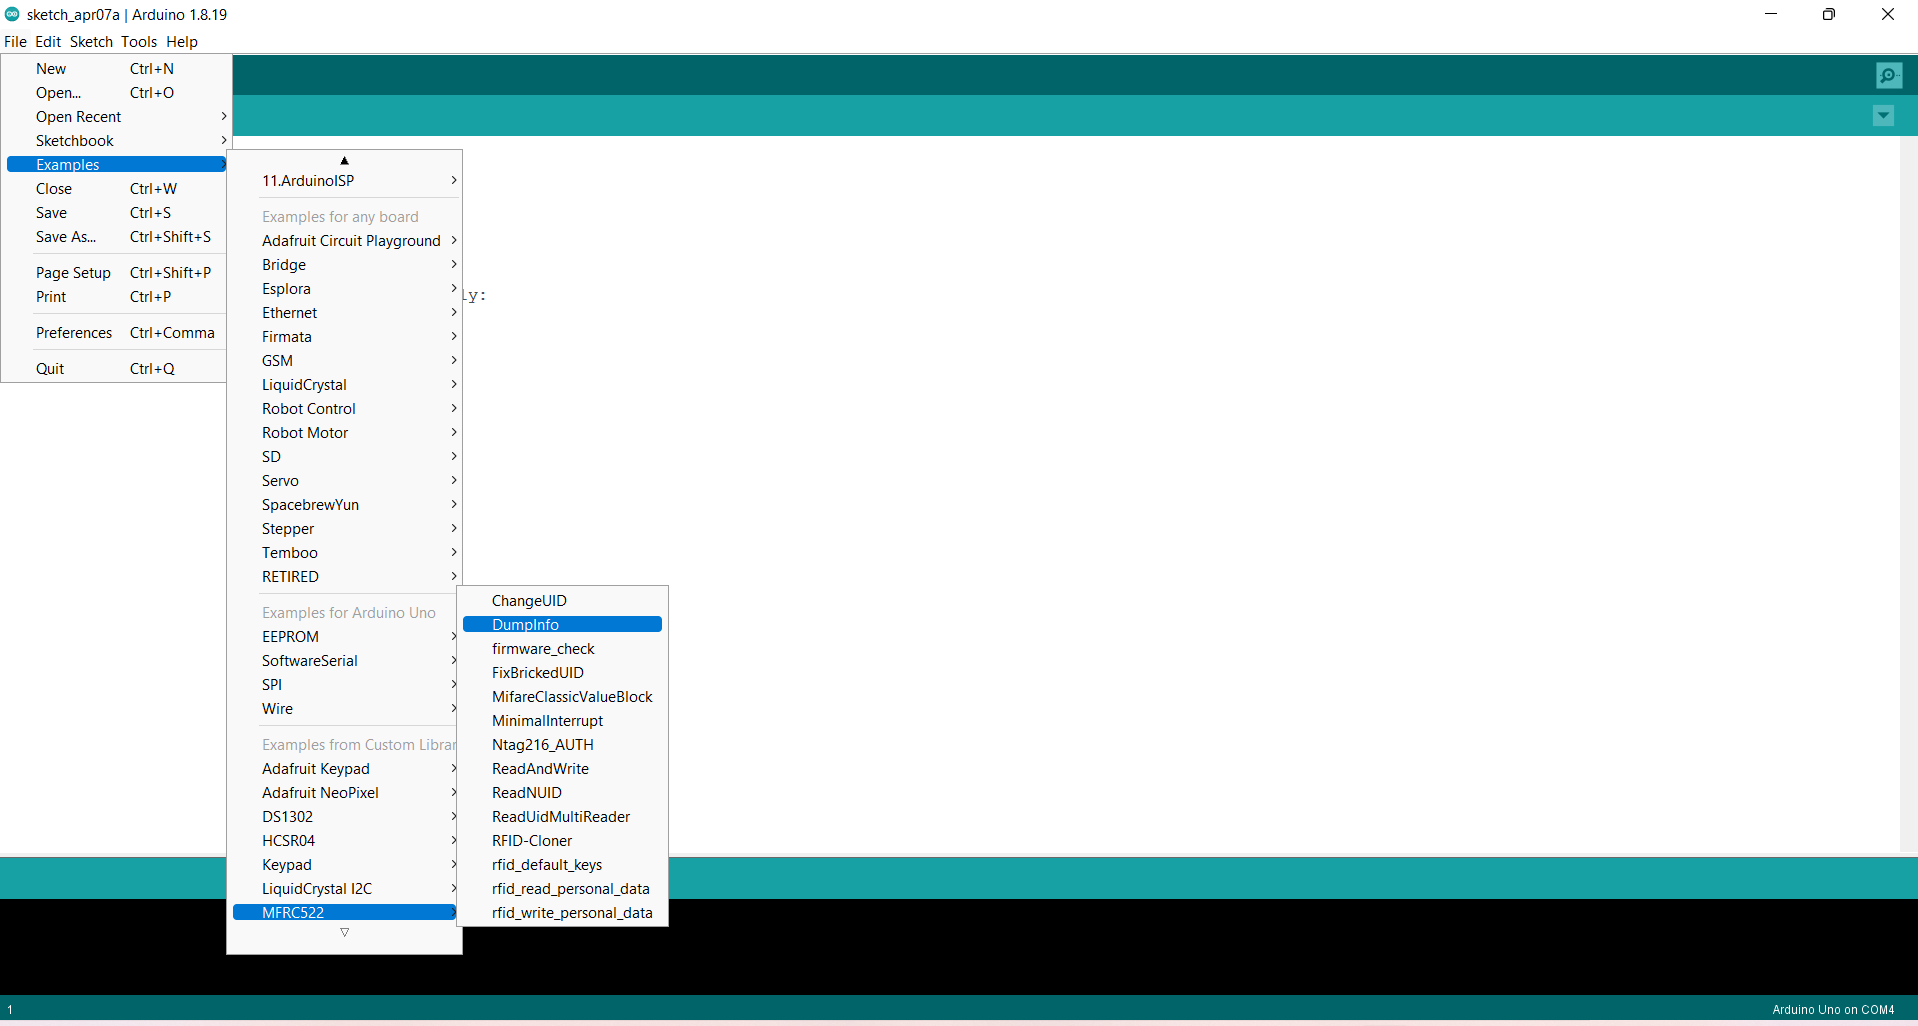Expand the Adafruit Circuit Playground examples
The width and height of the screenshot is (1918, 1026).
point(350,240)
